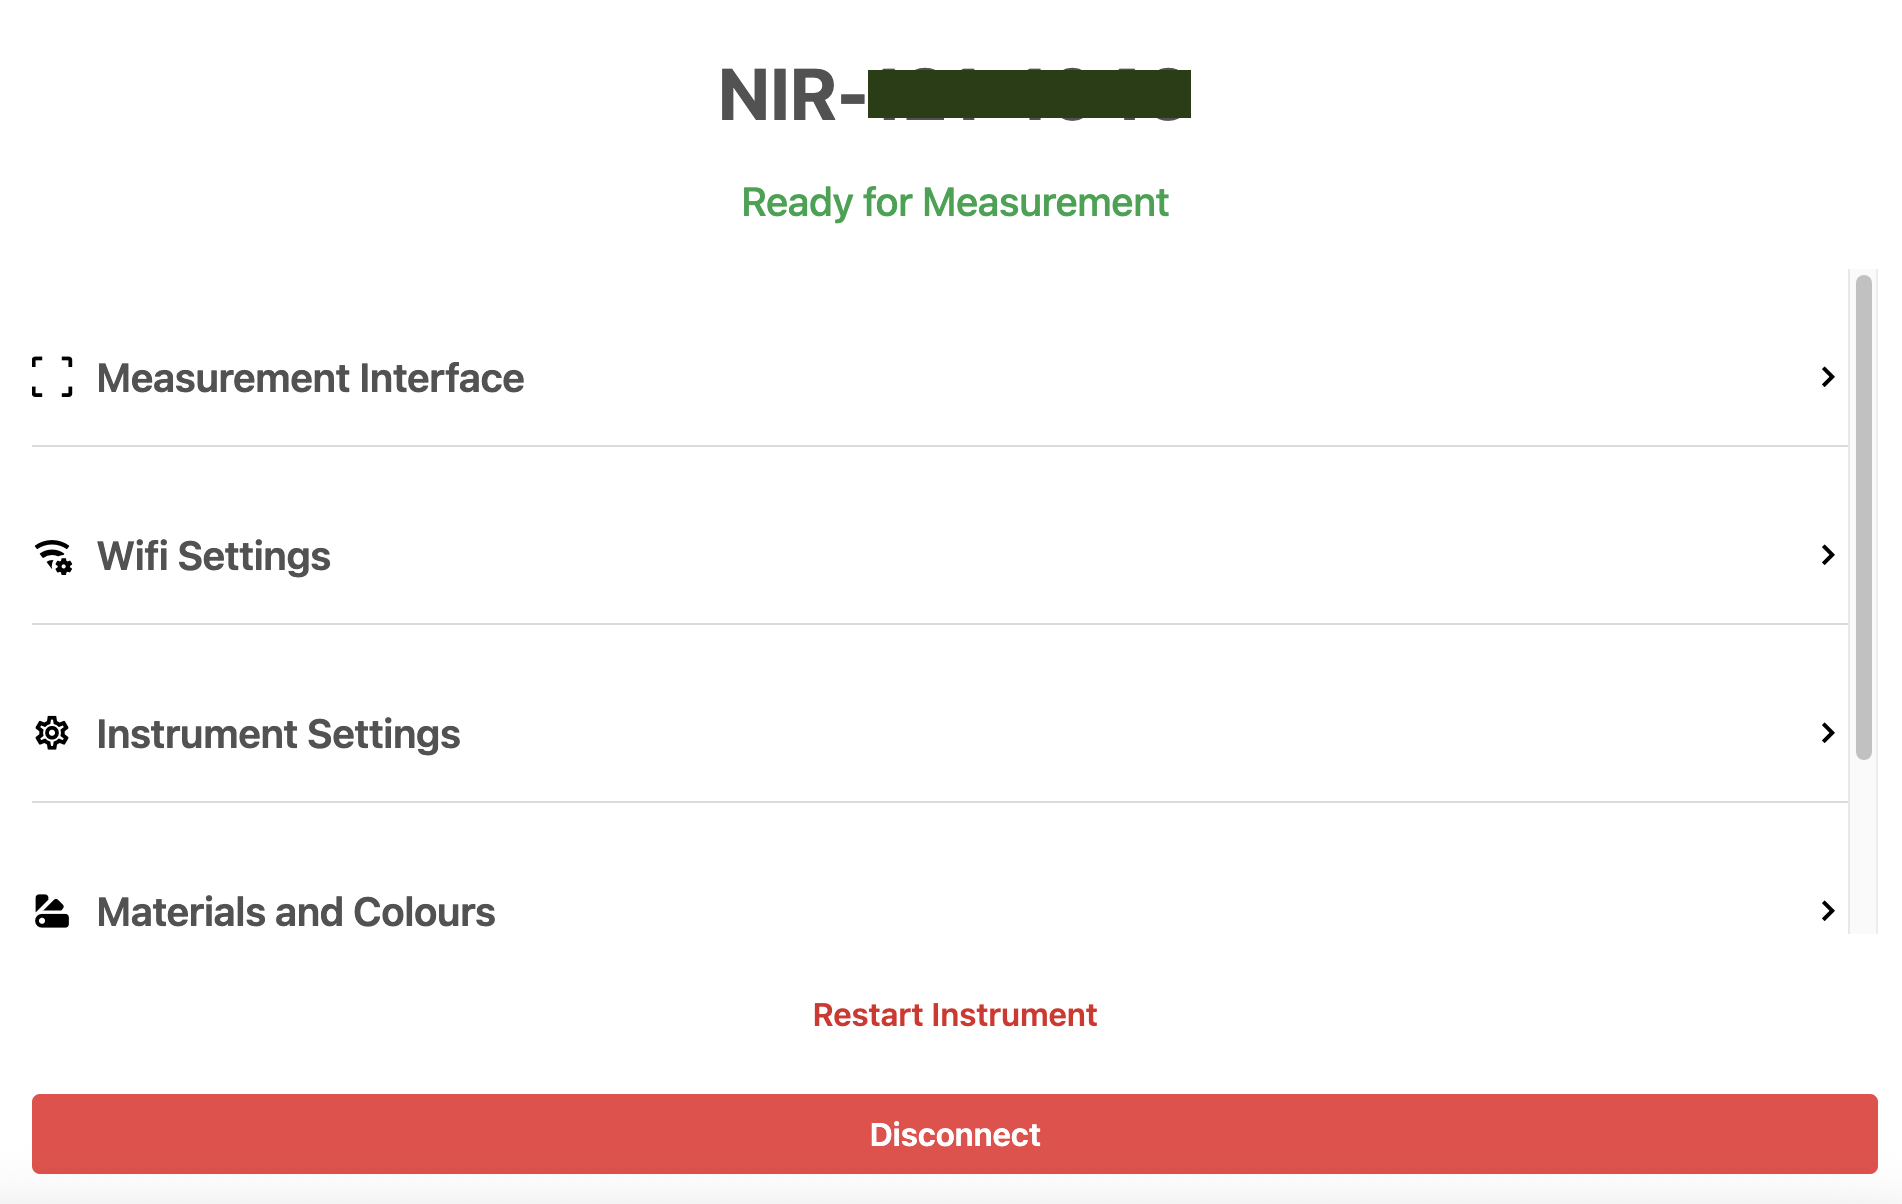This screenshot has height=1204, width=1902.
Task: Click the vertical scrollbar thumb
Action: [x=1863, y=516]
